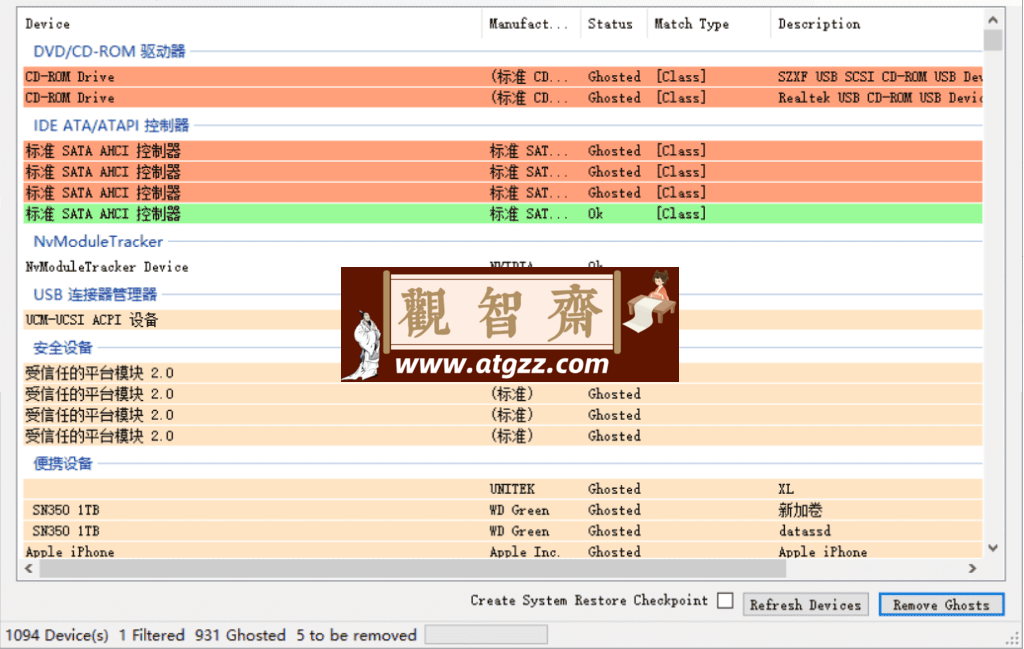Click the vertical scrollbar down arrow
This screenshot has width=1024, height=649.
point(993,548)
